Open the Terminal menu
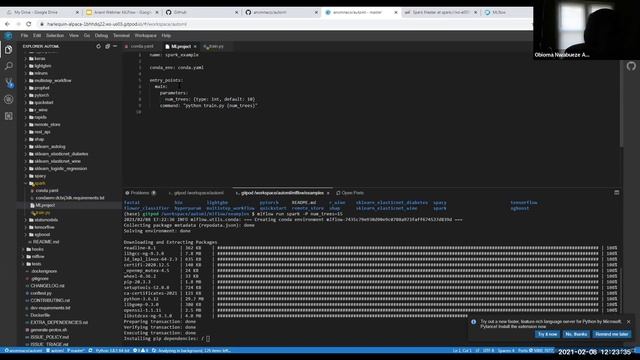 pos(121,36)
